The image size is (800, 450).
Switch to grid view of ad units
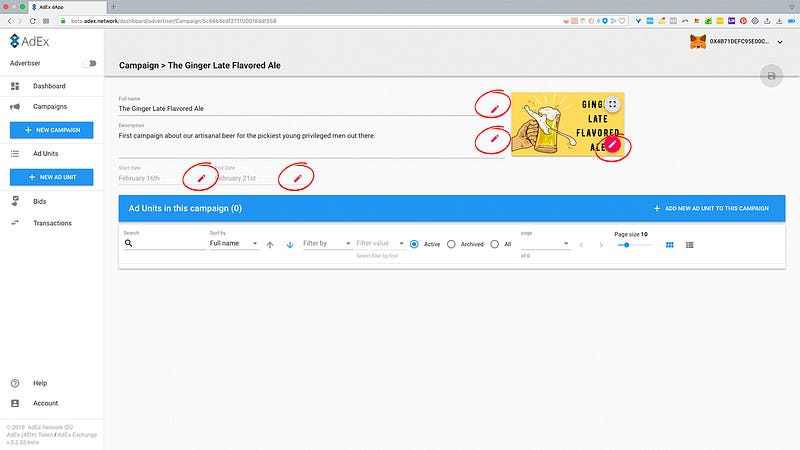pyautogui.click(x=669, y=245)
